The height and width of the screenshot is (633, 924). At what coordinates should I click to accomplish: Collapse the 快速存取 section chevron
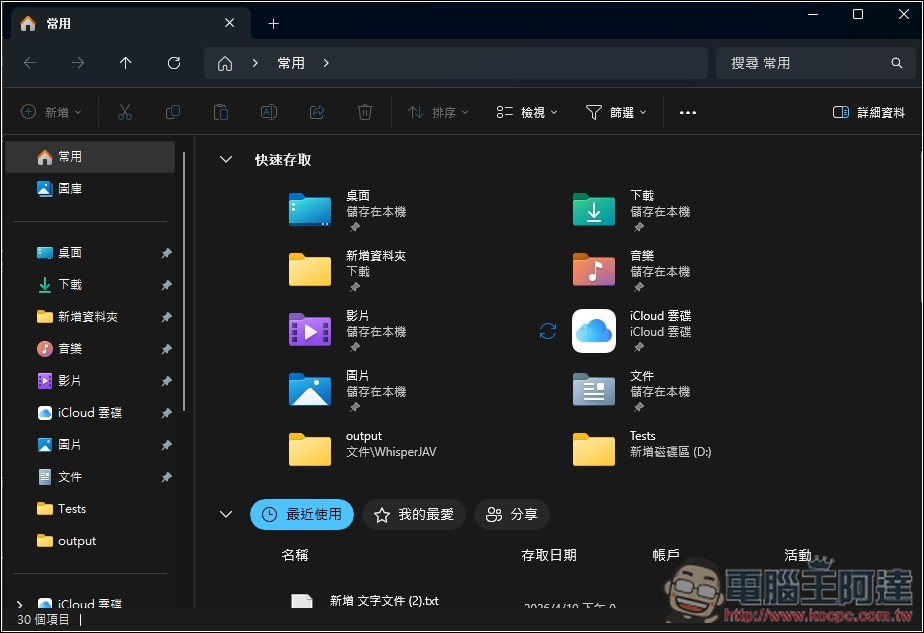[x=225, y=158]
